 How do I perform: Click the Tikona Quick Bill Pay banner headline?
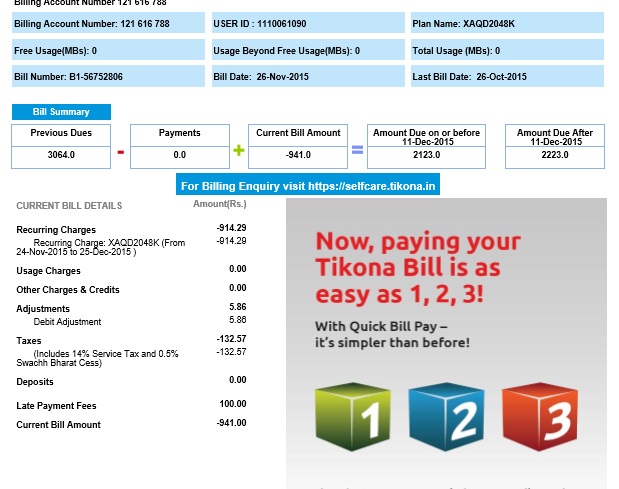[x=417, y=268]
